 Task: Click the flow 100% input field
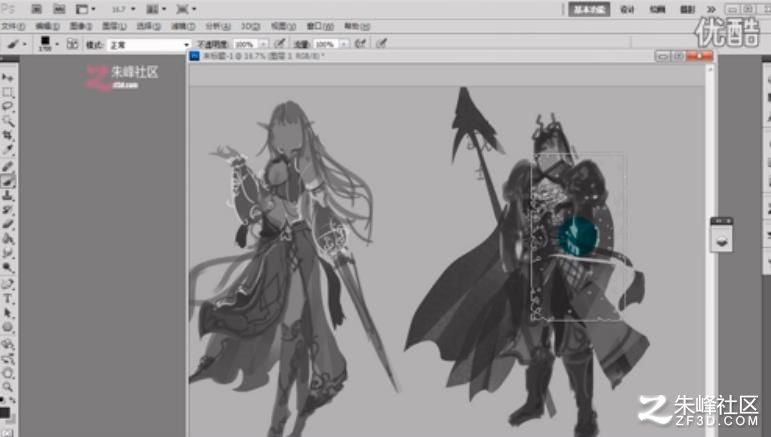point(326,44)
